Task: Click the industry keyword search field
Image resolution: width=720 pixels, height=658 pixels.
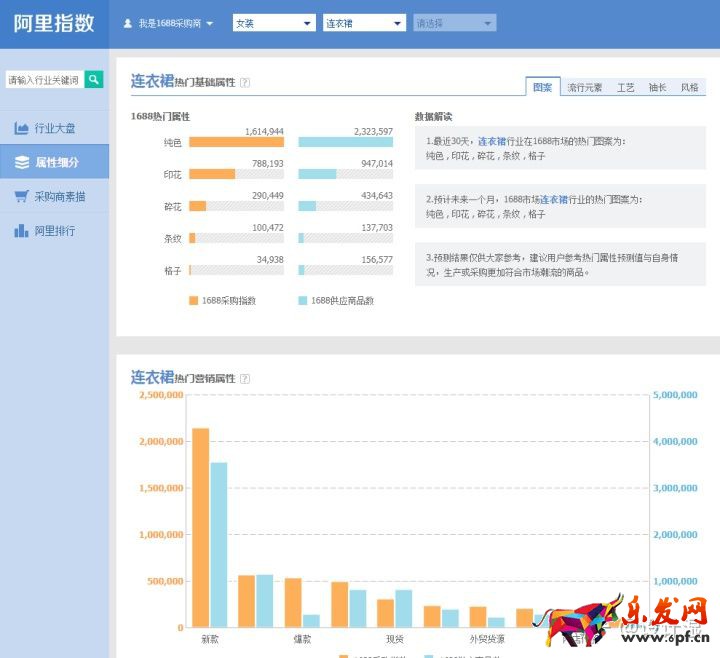Action: click(45, 79)
